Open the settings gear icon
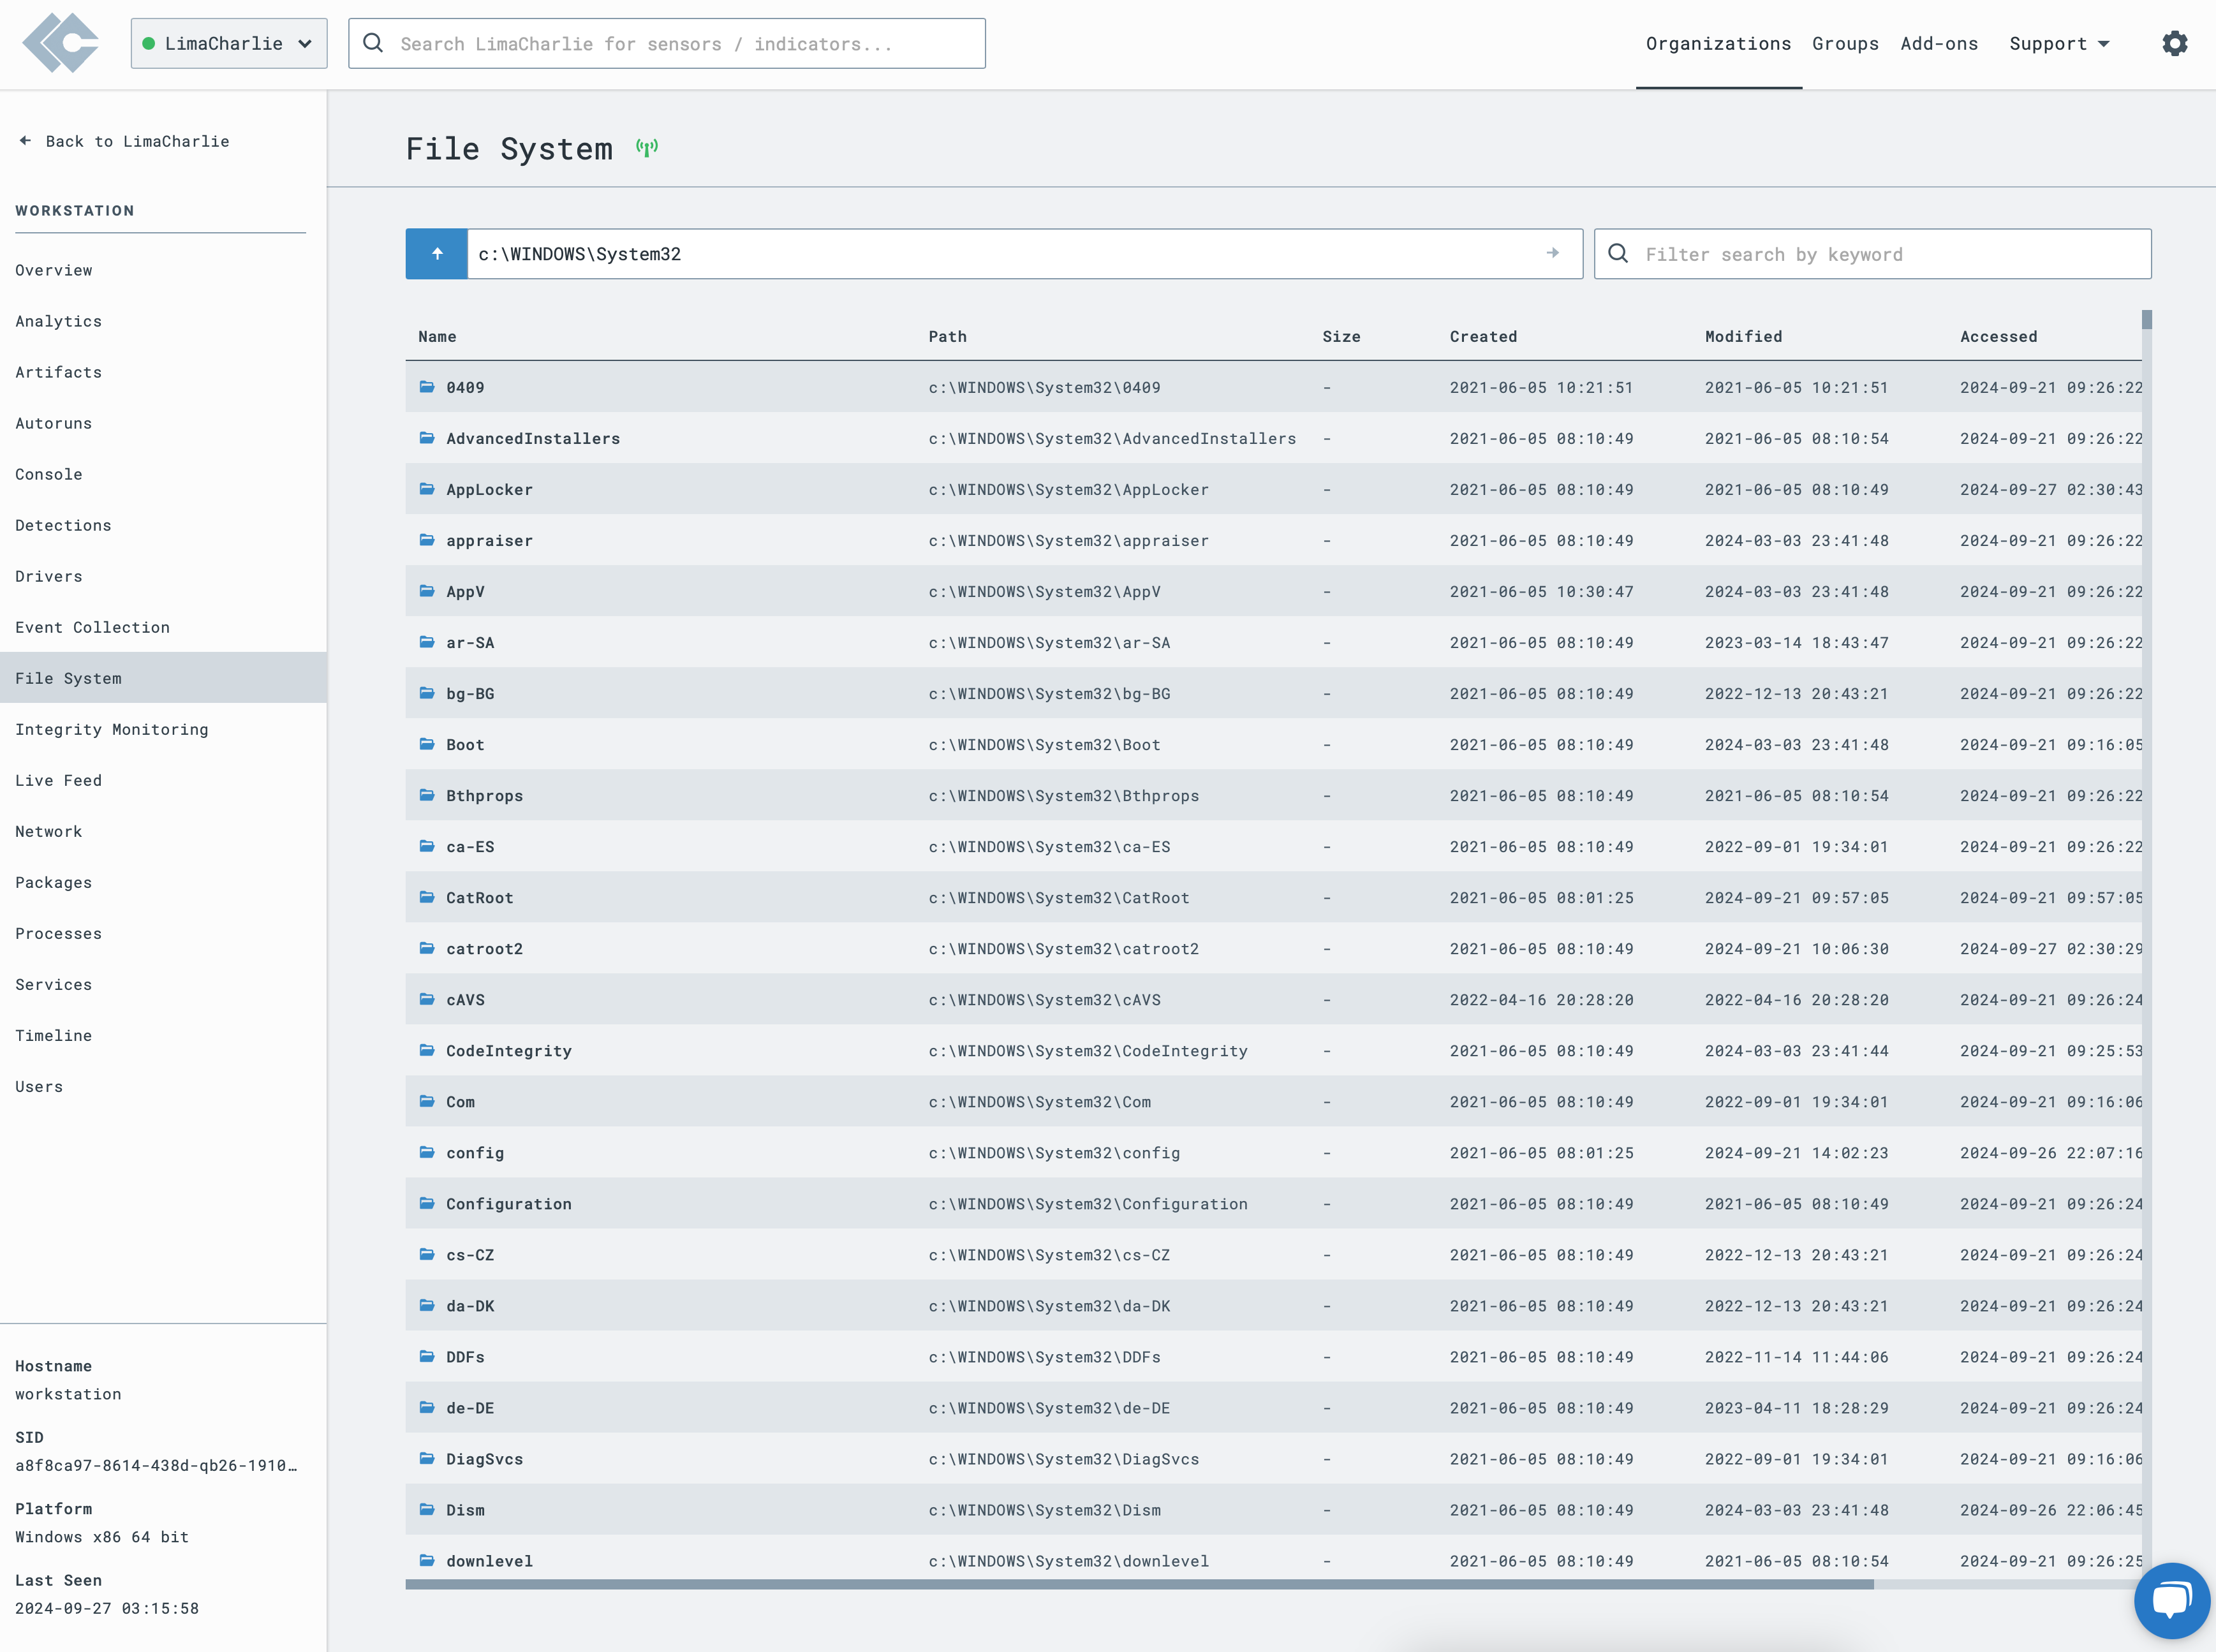 coord(2175,44)
